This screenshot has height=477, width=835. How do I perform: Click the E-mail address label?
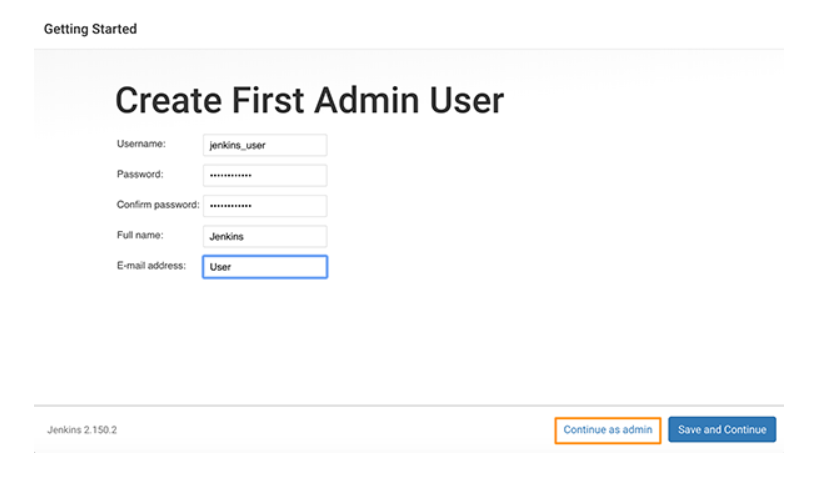[151, 265]
